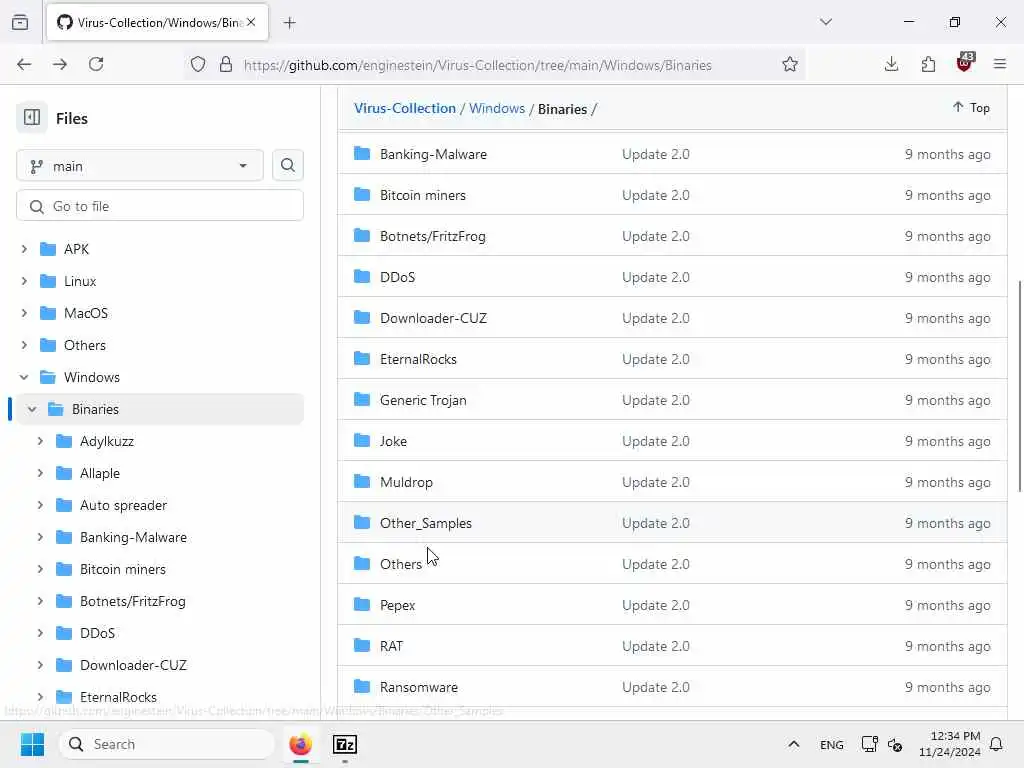
Task: Open the DDoS folder in list
Action: click(x=398, y=277)
